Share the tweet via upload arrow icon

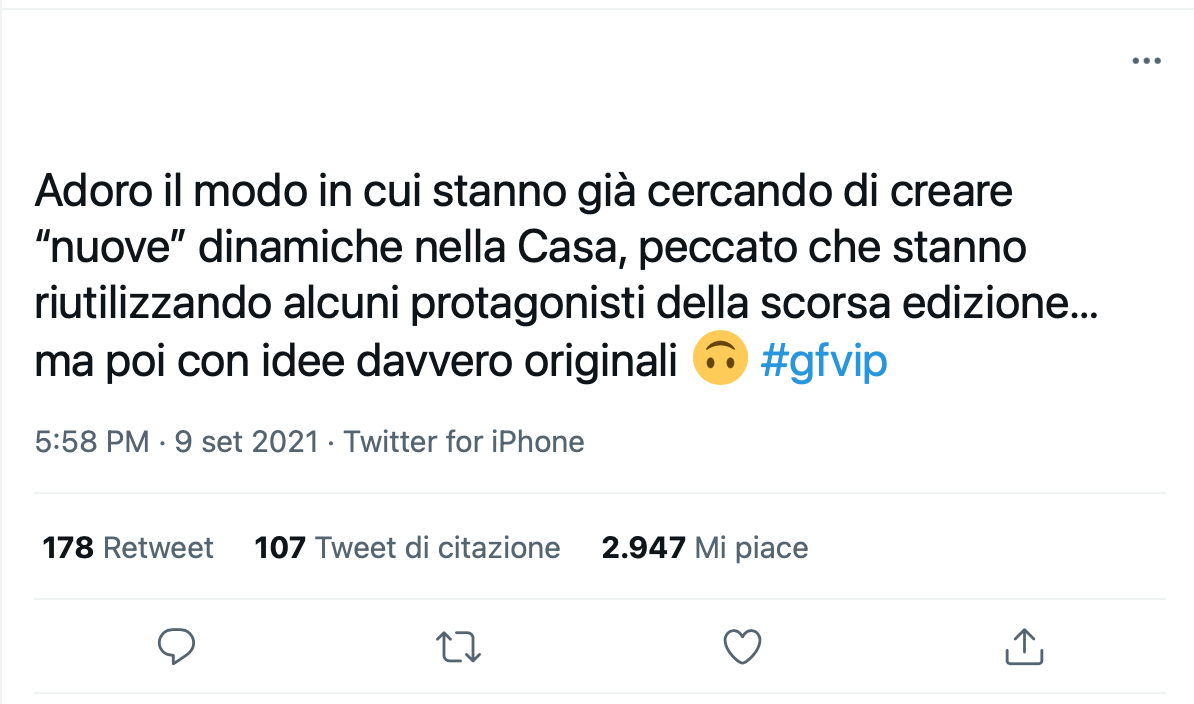click(x=1023, y=646)
